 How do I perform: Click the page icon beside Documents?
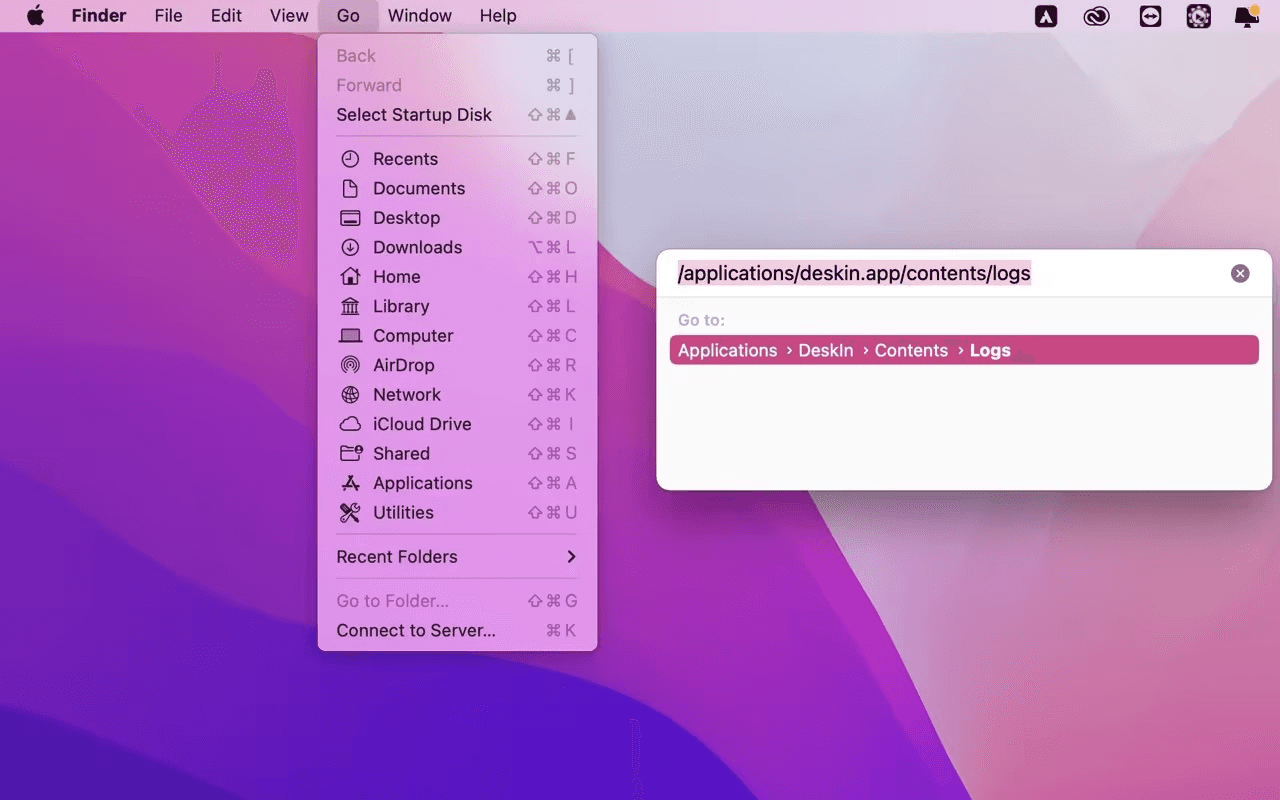pos(350,188)
